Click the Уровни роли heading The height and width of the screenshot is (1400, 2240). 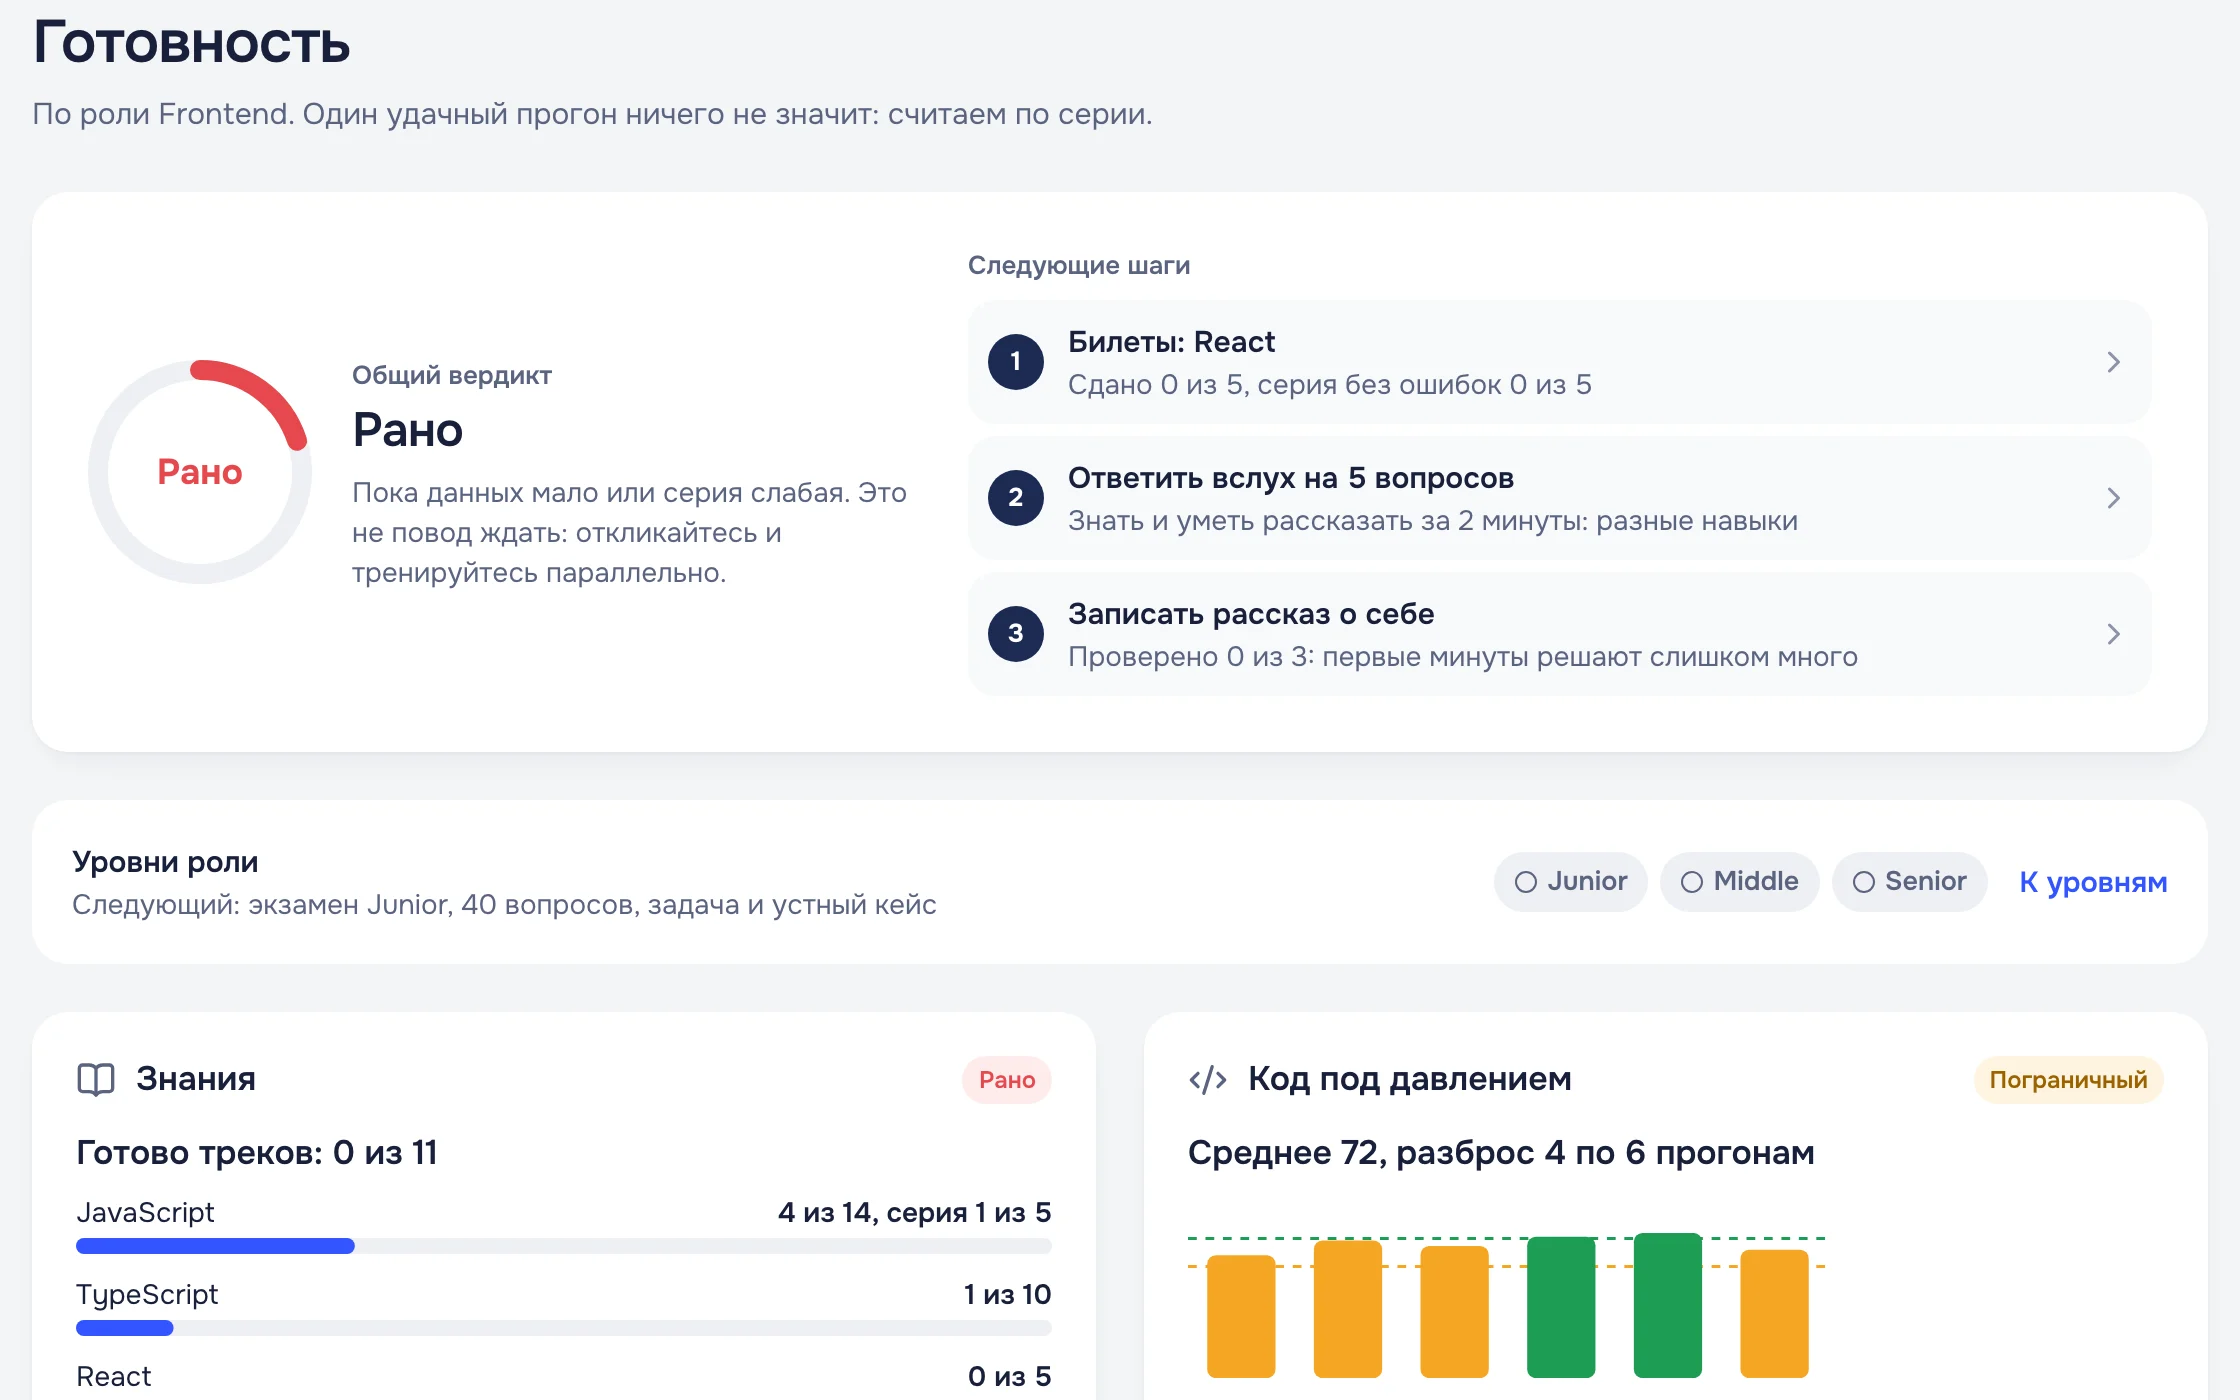(x=165, y=862)
